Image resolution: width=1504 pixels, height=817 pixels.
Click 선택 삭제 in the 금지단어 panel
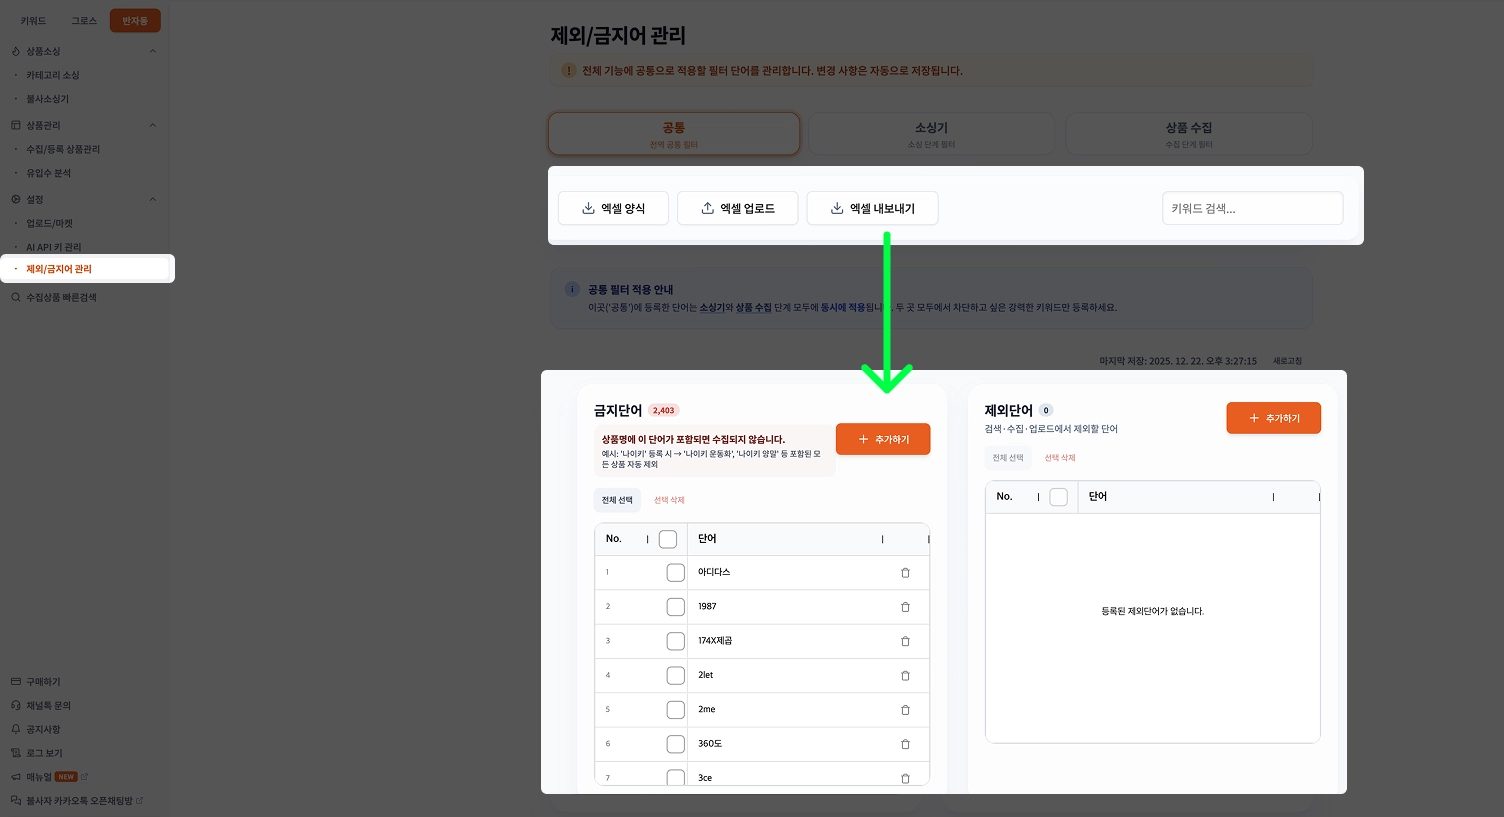[x=669, y=500]
